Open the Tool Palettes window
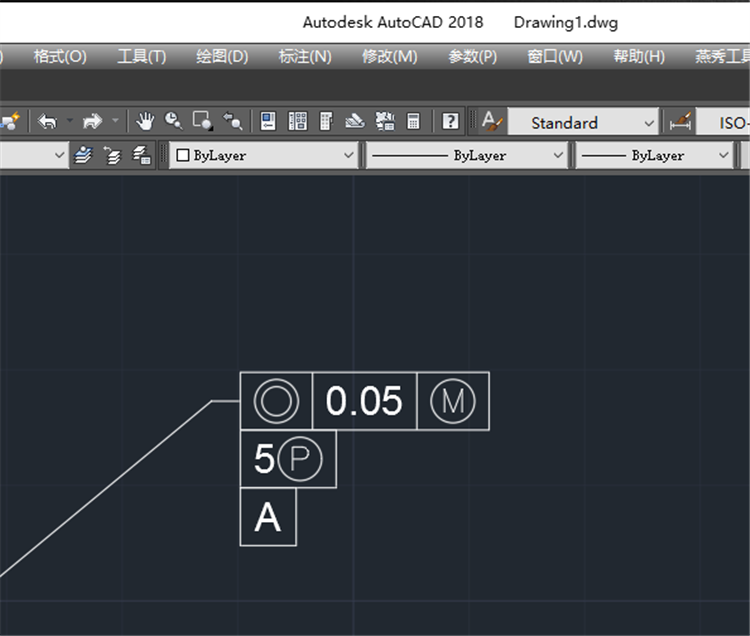Image resolution: width=750 pixels, height=636 pixels. pyautogui.click(x=326, y=121)
